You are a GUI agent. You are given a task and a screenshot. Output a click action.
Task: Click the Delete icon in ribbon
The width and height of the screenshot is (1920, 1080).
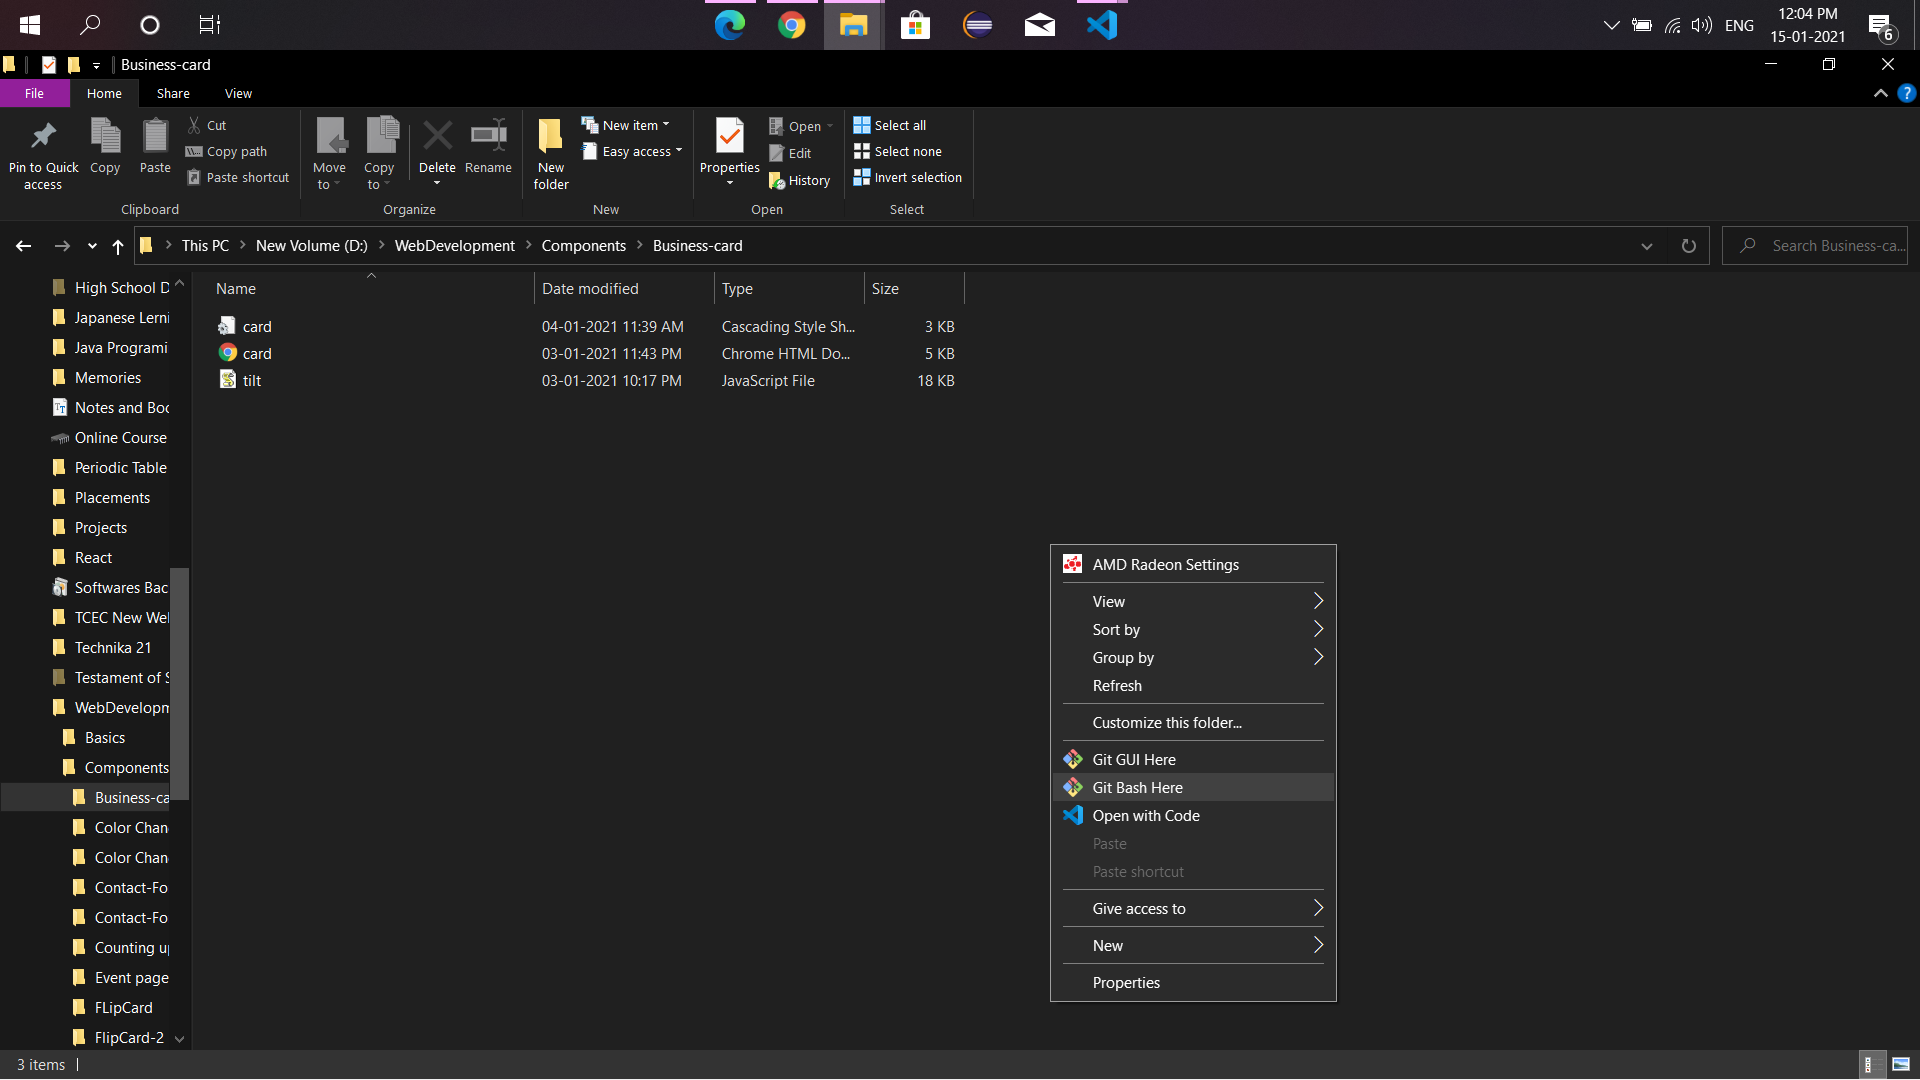437,137
